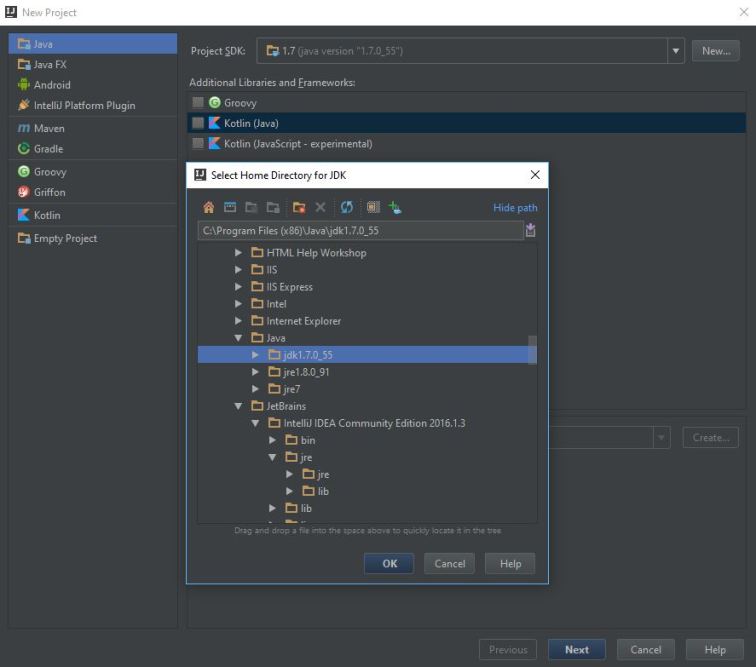Select the IIS folder row

click(367, 269)
